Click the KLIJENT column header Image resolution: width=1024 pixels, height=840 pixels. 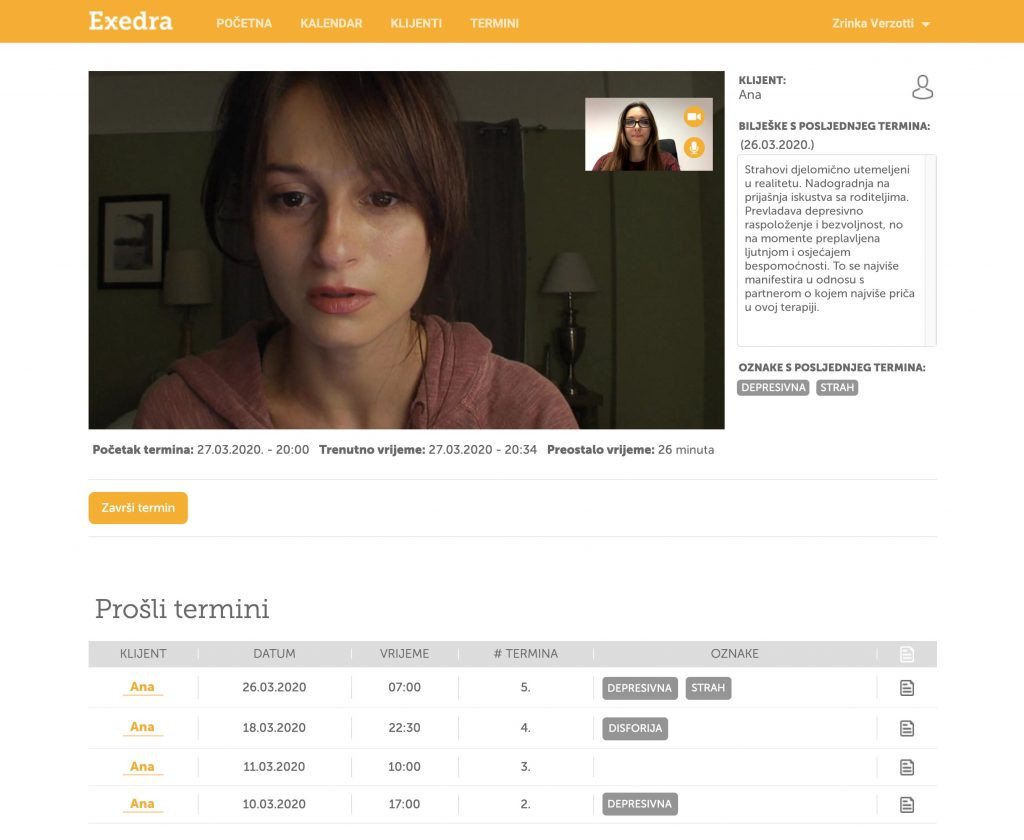[143, 654]
